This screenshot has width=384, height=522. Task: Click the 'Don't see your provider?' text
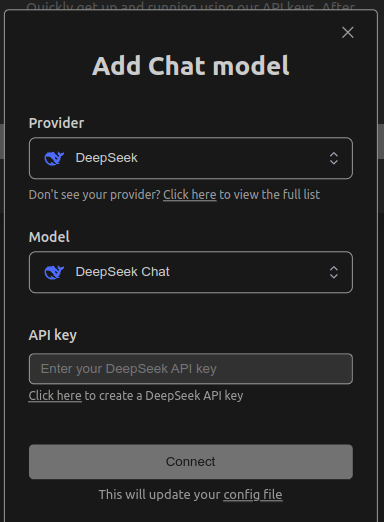coord(95,195)
